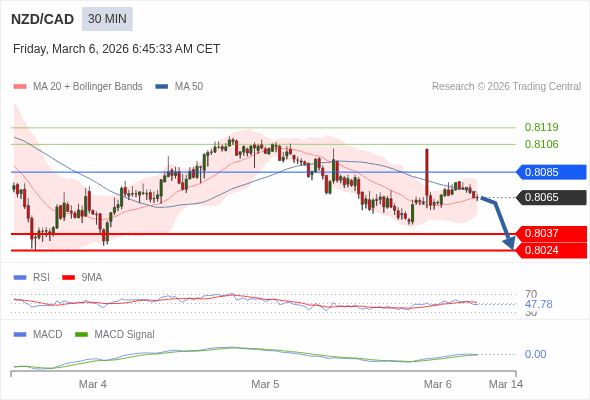Click the 9MA legend red swatch
This screenshot has height=400, width=590.
(68, 278)
